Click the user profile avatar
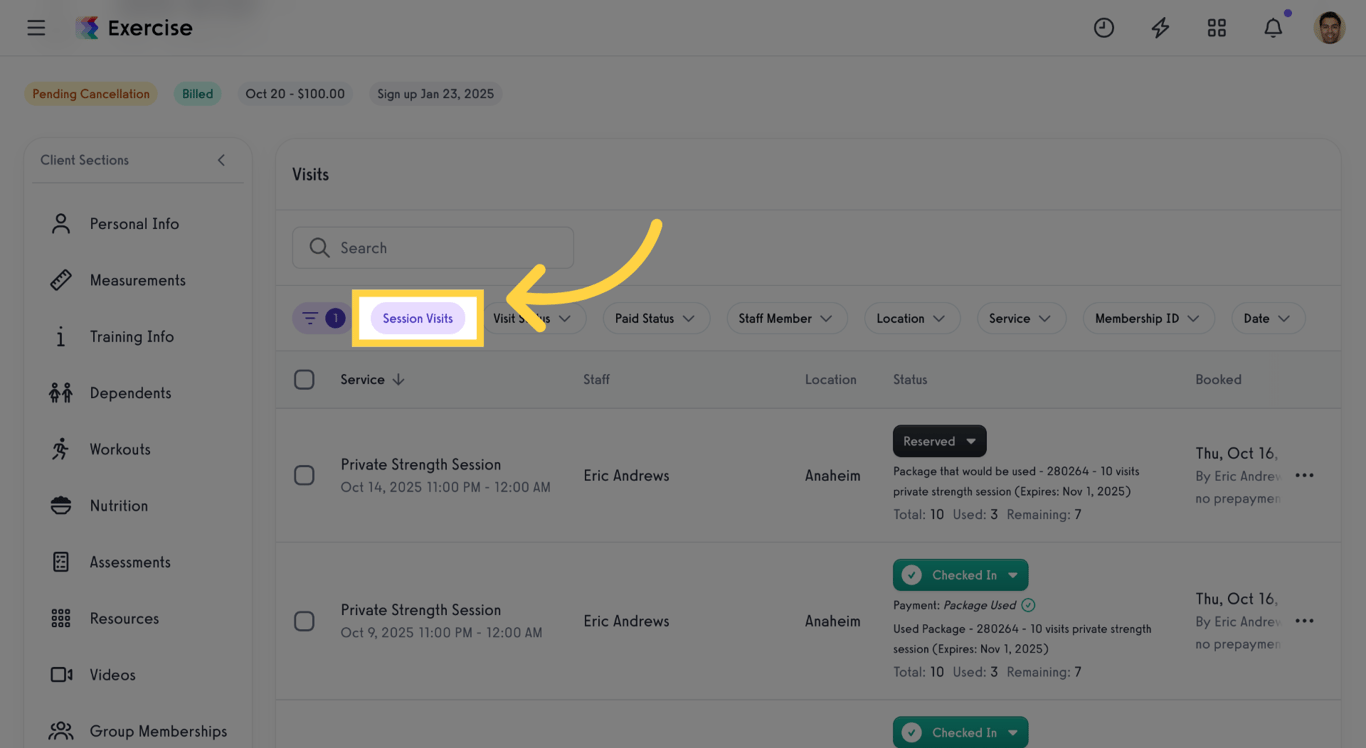 [1329, 28]
